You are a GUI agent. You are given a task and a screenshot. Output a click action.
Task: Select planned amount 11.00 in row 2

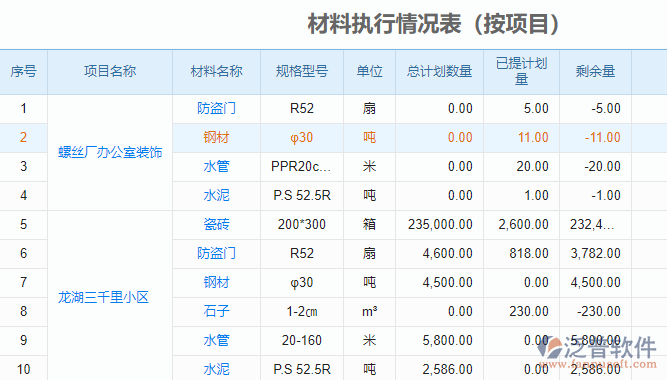click(x=533, y=137)
